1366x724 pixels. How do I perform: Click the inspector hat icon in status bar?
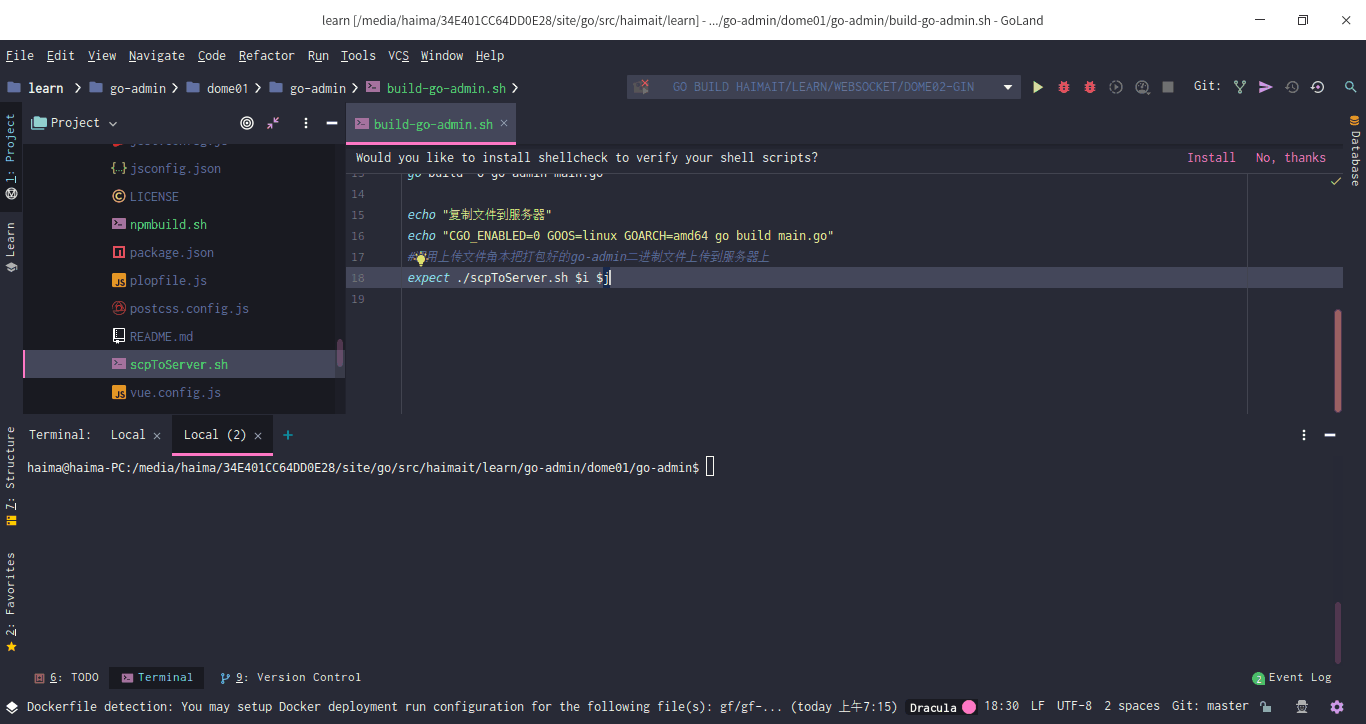[1302, 707]
